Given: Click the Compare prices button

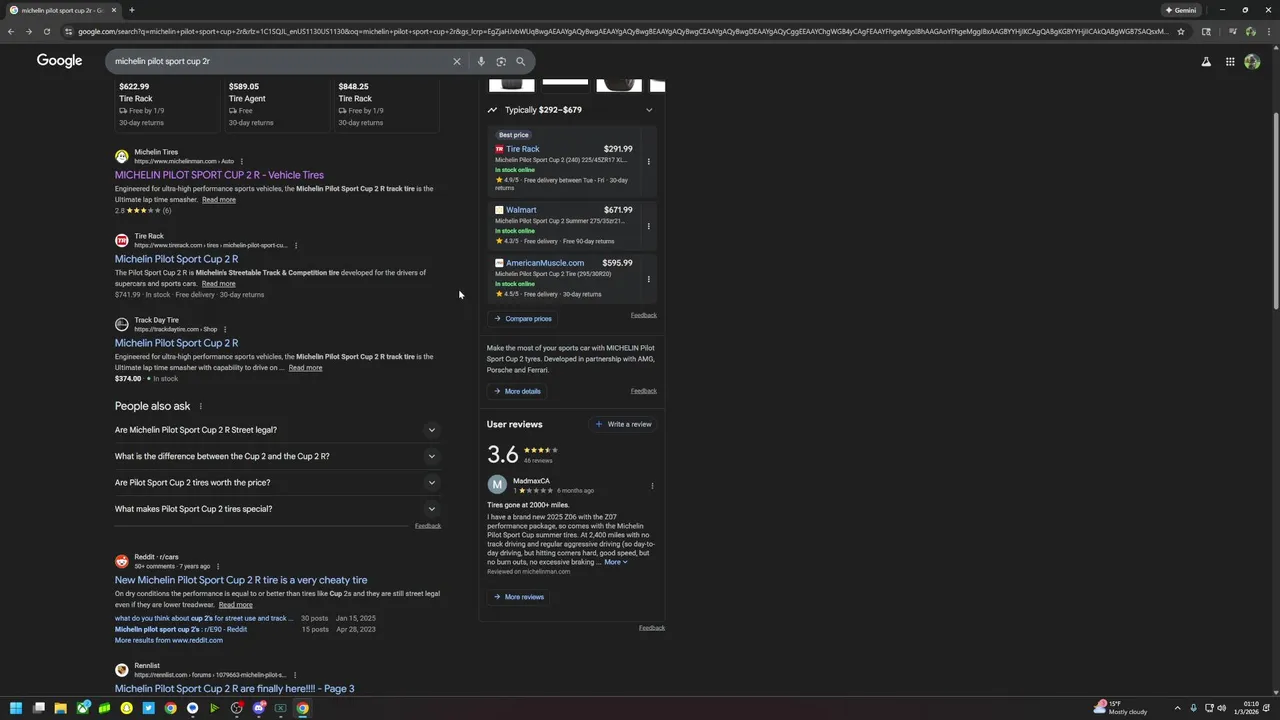Looking at the screenshot, I should [x=523, y=319].
